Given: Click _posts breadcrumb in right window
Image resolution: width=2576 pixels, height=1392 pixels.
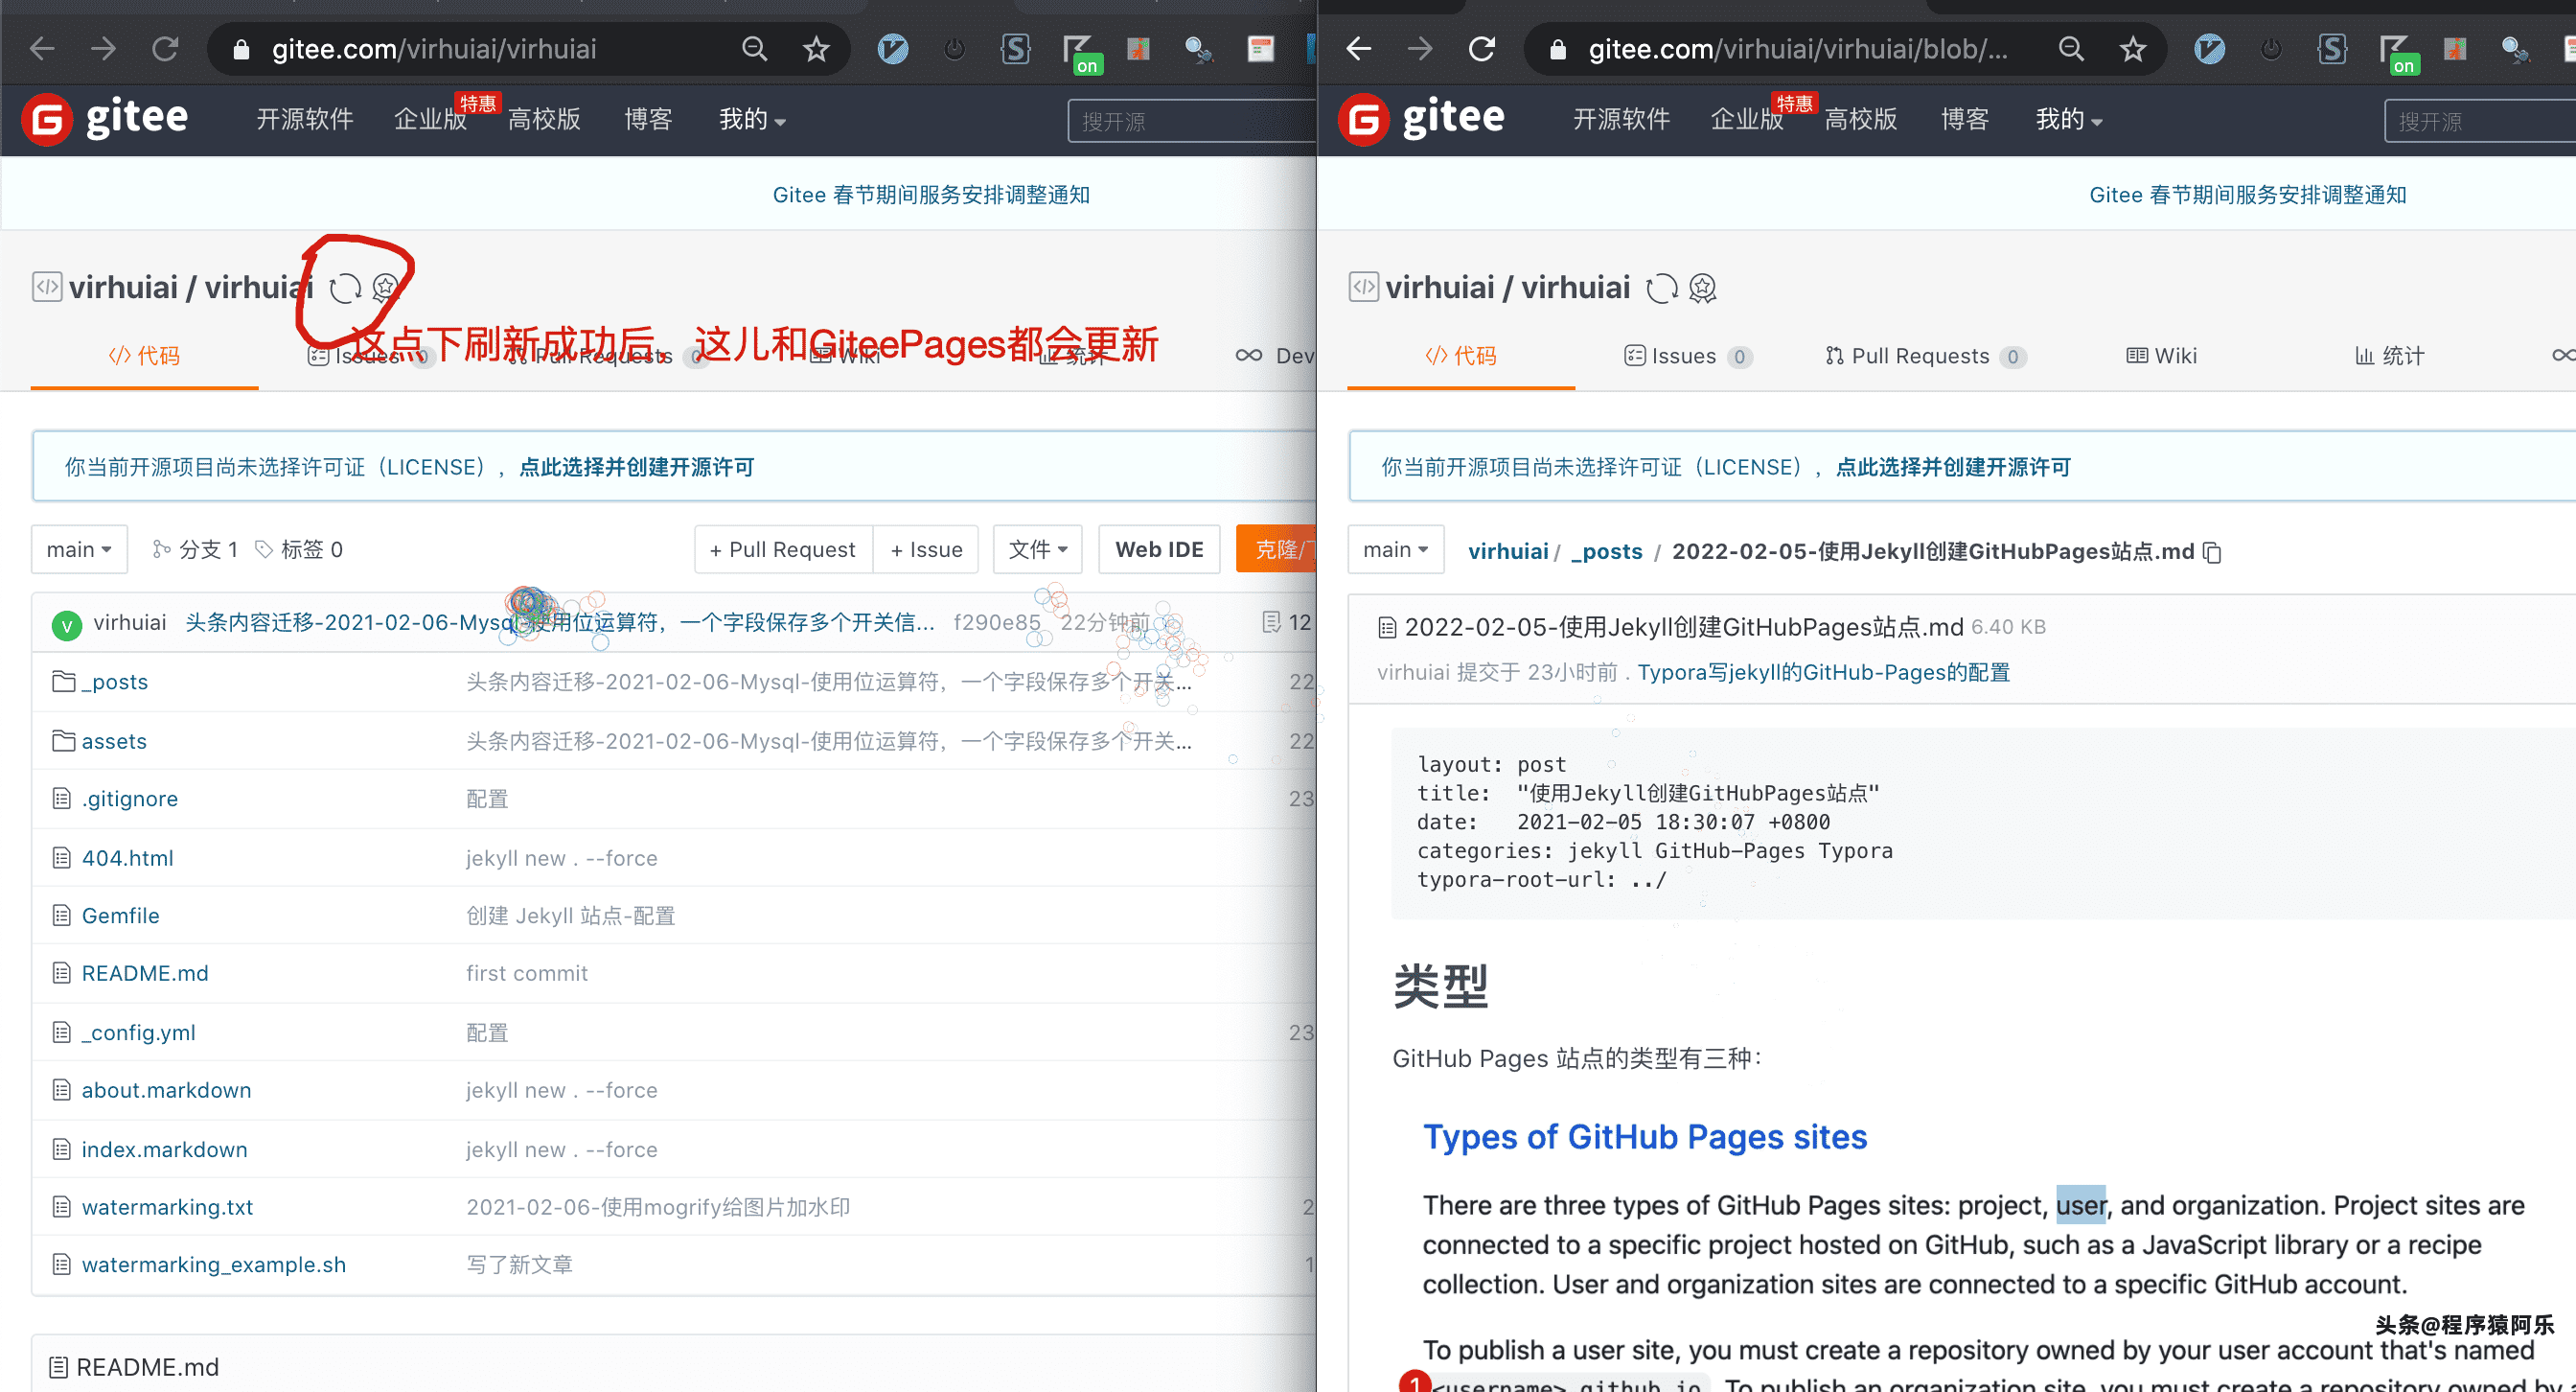Looking at the screenshot, I should click(x=1607, y=552).
